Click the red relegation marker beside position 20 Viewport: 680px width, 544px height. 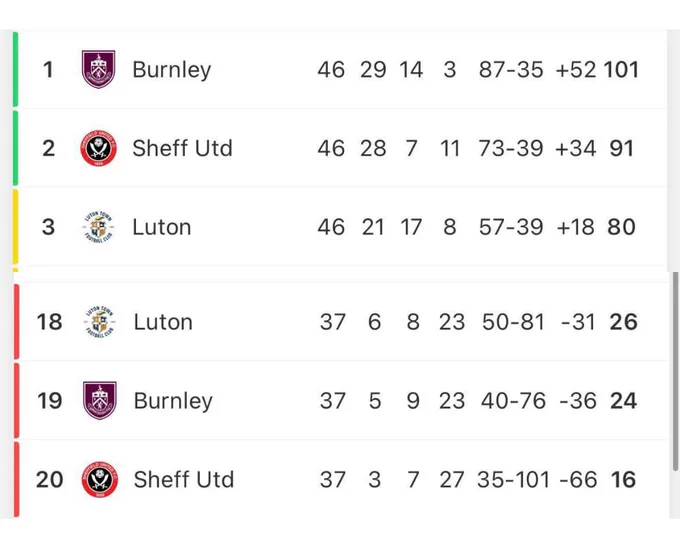coord(16,479)
